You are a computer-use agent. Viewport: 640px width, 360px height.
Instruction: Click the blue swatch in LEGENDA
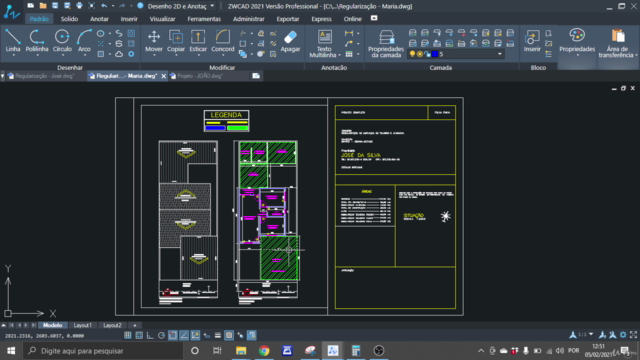[x=215, y=128]
